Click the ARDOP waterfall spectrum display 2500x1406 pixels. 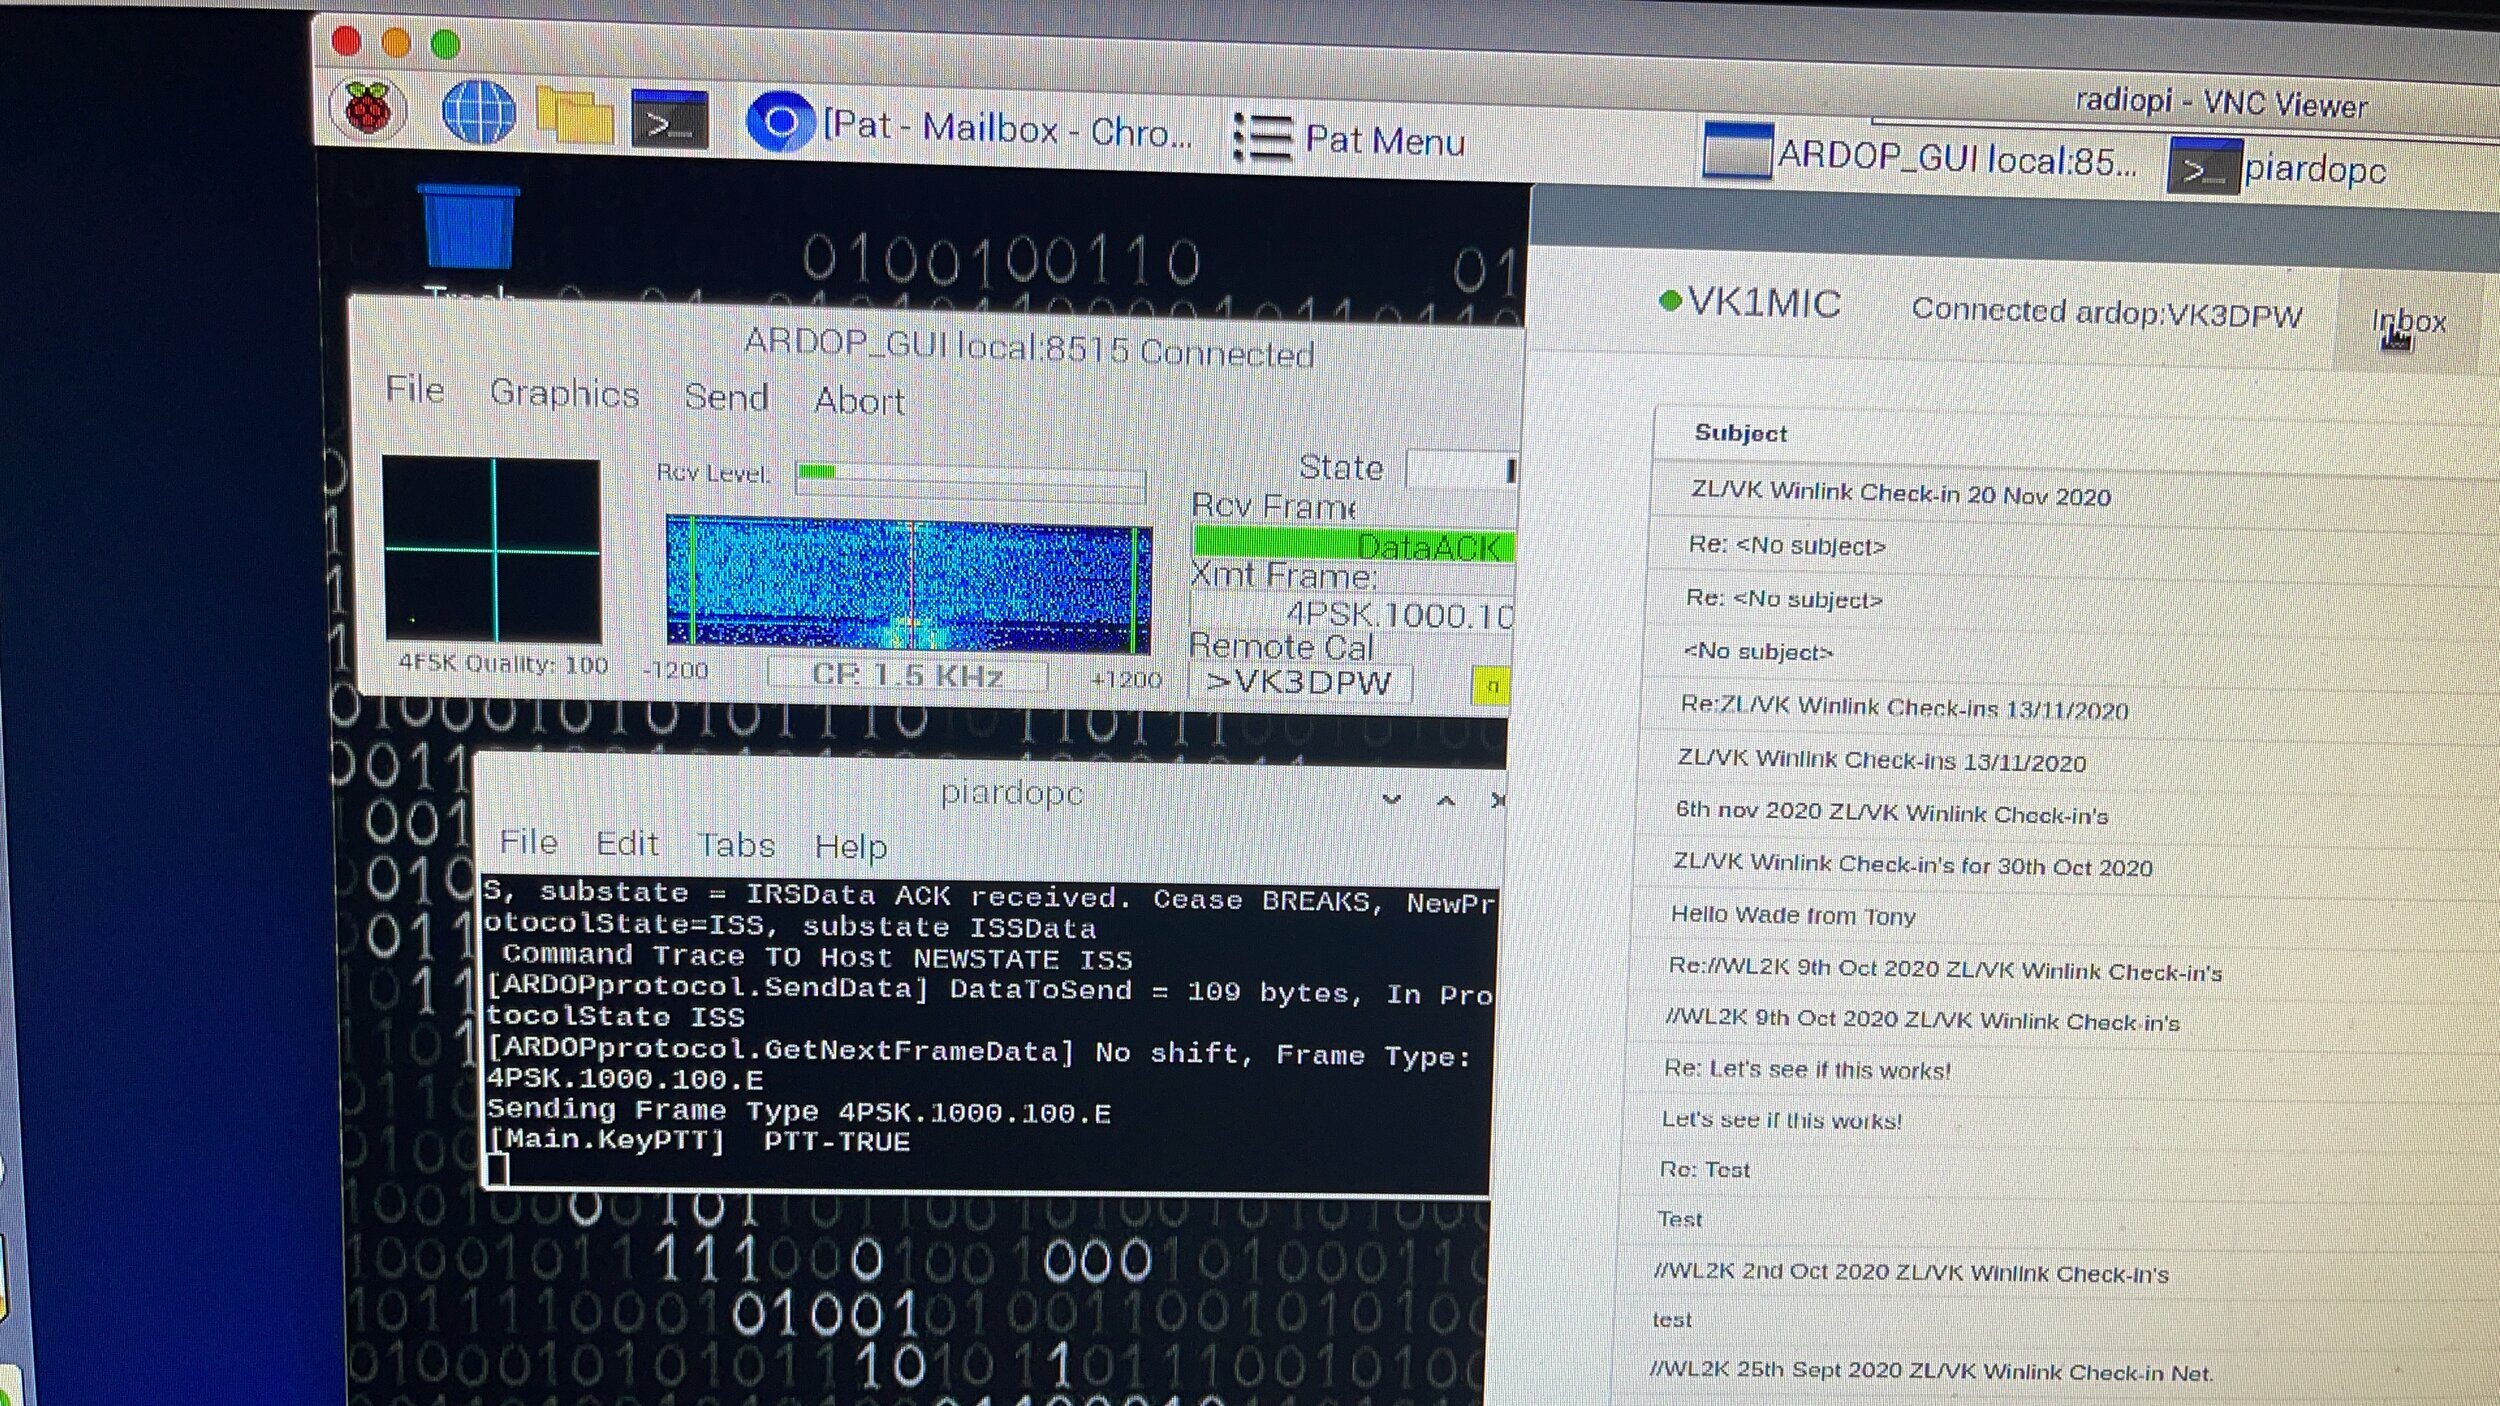909,584
